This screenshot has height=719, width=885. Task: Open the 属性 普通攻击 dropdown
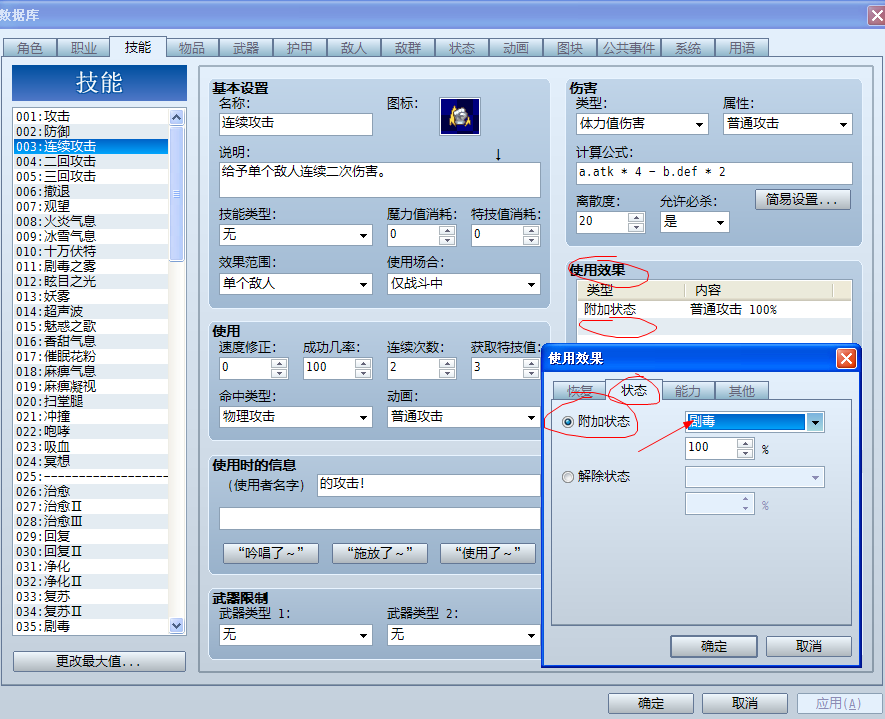(843, 125)
